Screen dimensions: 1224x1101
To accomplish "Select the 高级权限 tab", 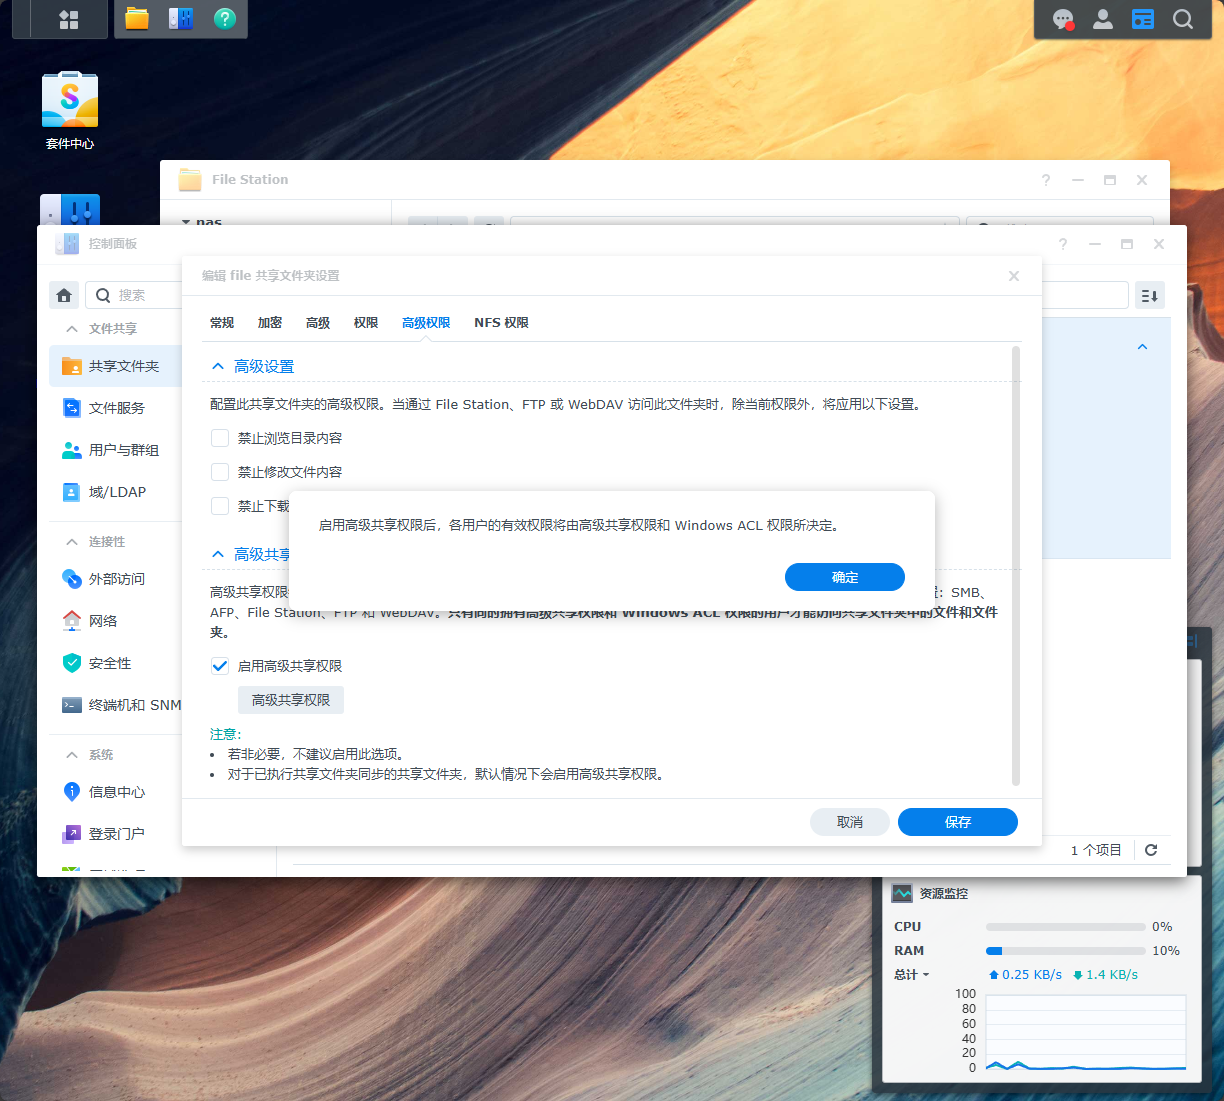I will [426, 323].
